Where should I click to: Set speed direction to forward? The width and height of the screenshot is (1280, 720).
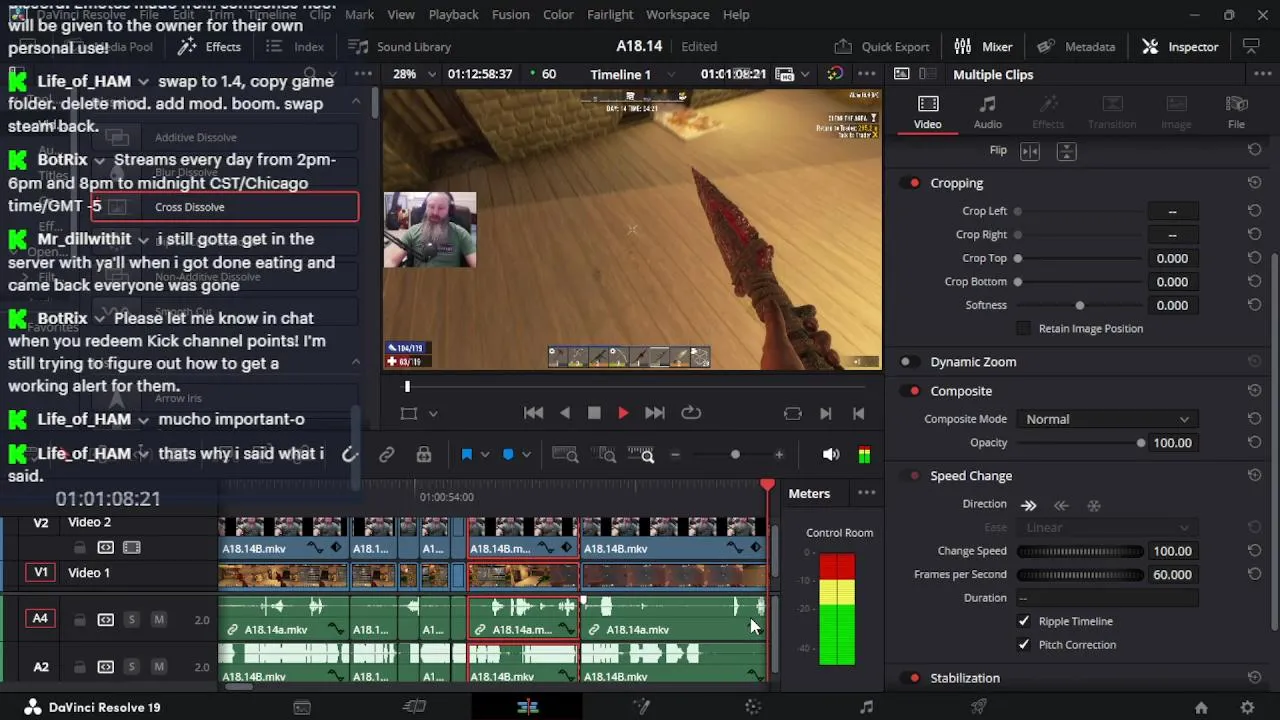click(x=1028, y=505)
